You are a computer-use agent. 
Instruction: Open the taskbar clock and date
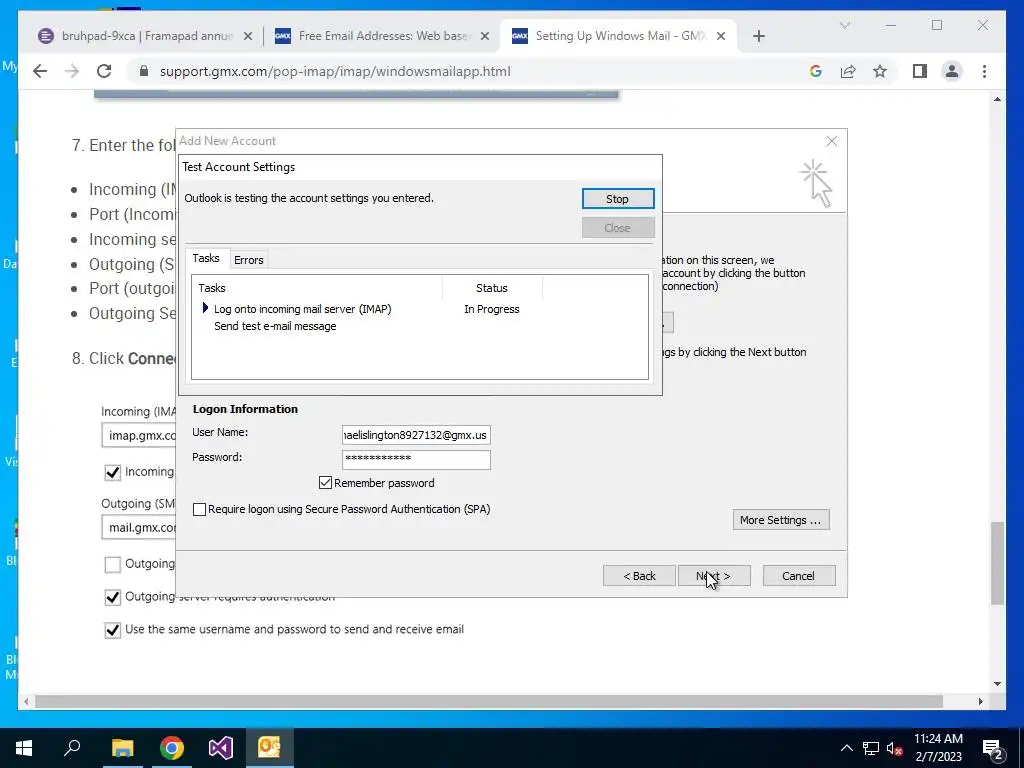pos(938,748)
